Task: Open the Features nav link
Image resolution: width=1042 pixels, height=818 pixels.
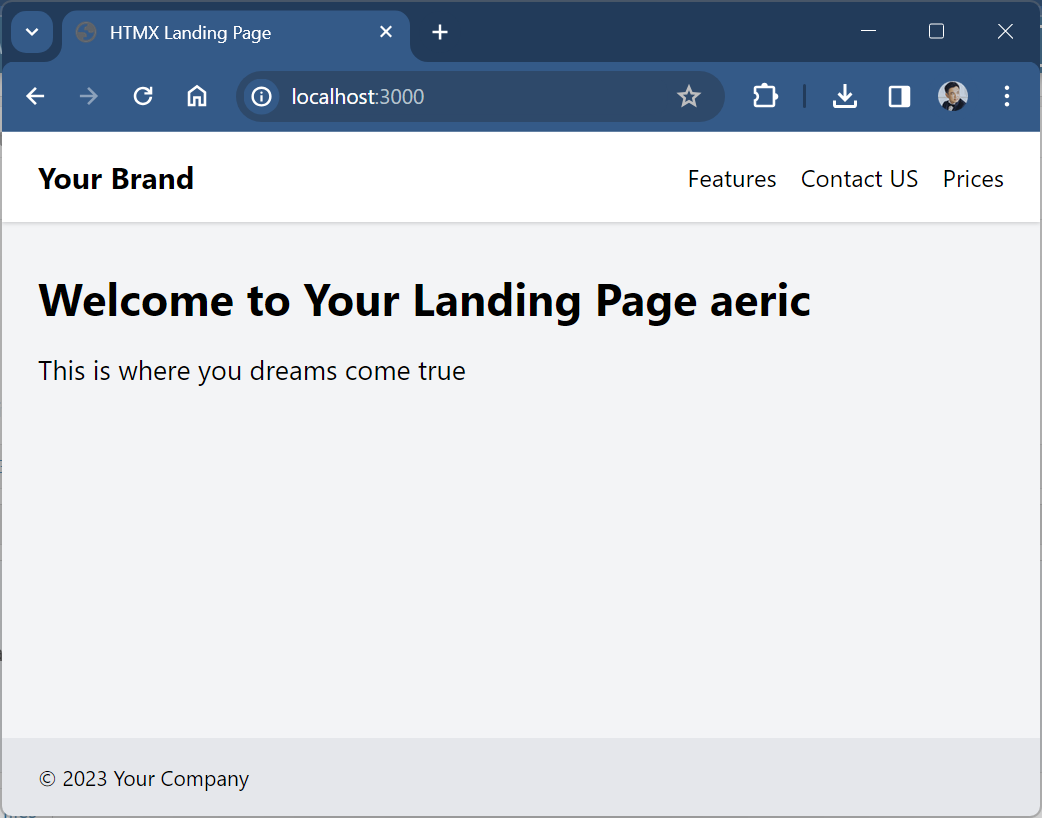Action: (732, 179)
